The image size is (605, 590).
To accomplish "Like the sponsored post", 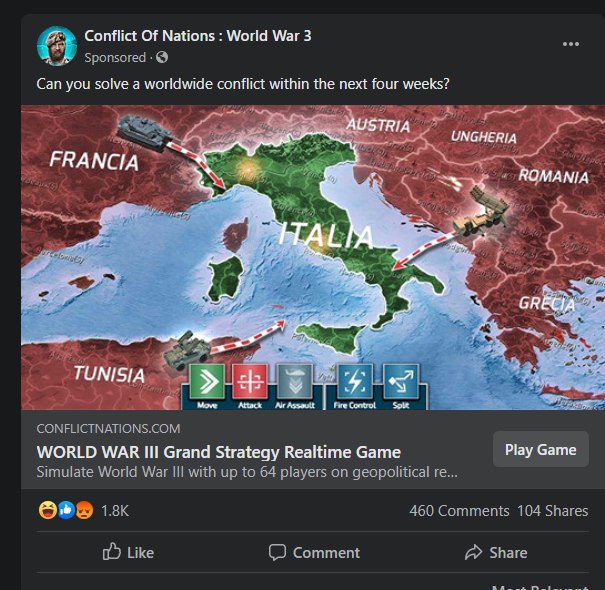I will pos(128,552).
